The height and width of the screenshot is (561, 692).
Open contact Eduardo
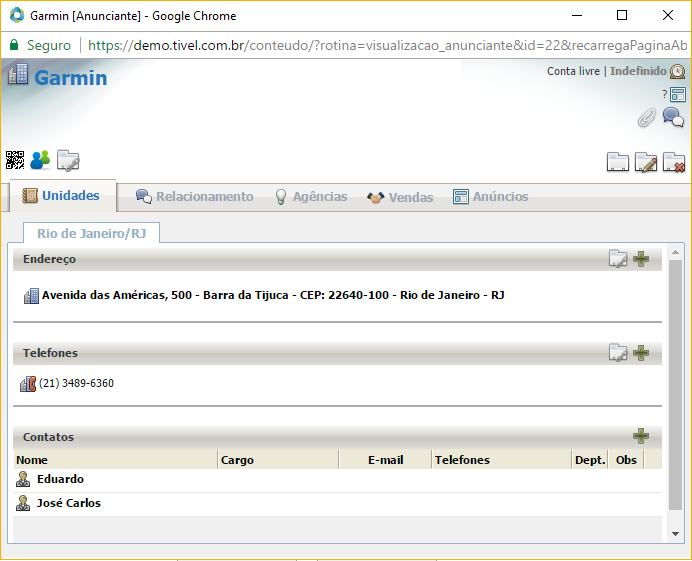point(60,480)
